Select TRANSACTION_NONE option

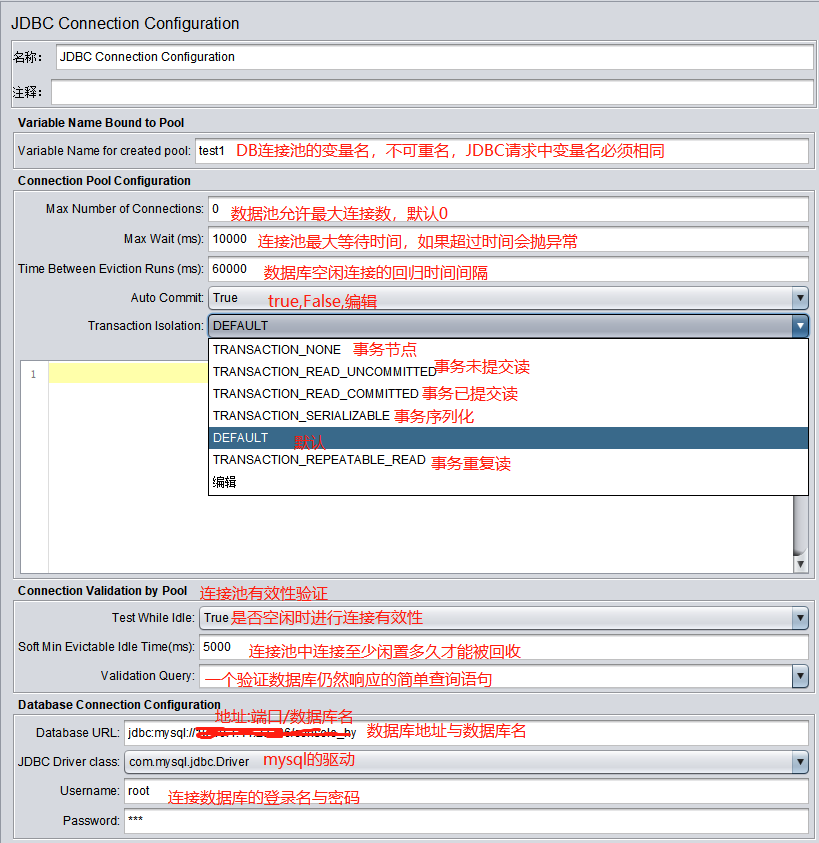point(508,349)
